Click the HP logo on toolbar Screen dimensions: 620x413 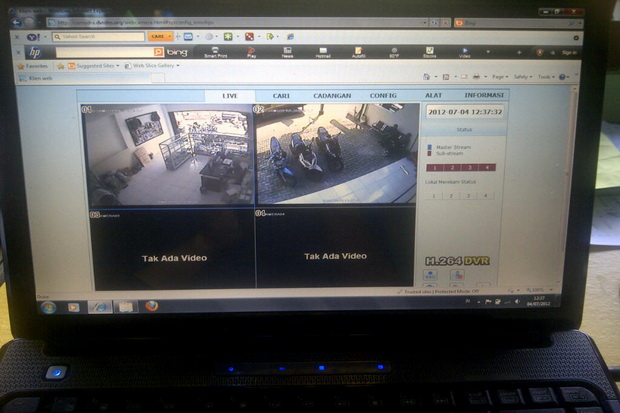click(x=35, y=52)
